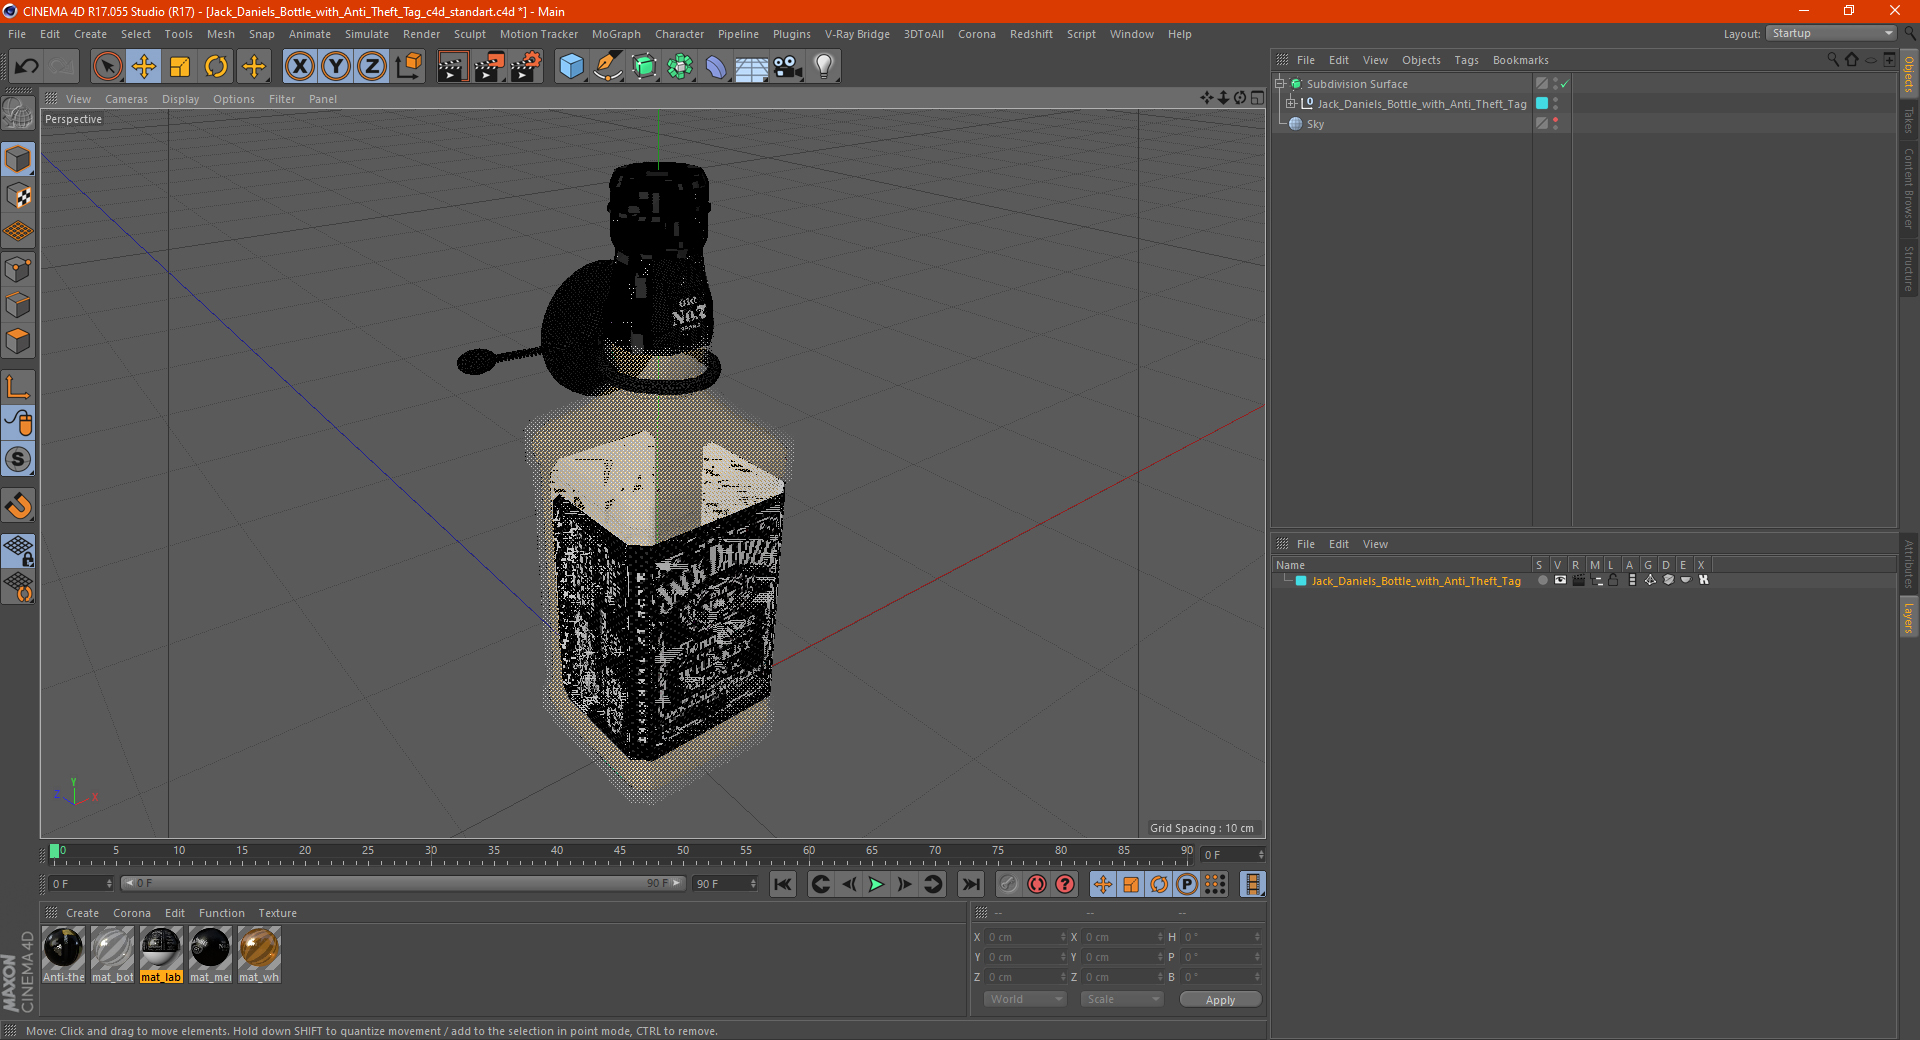Render active view clapperboard icon
The height and width of the screenshot is (1040, 1920).
(x=452, y=67)
